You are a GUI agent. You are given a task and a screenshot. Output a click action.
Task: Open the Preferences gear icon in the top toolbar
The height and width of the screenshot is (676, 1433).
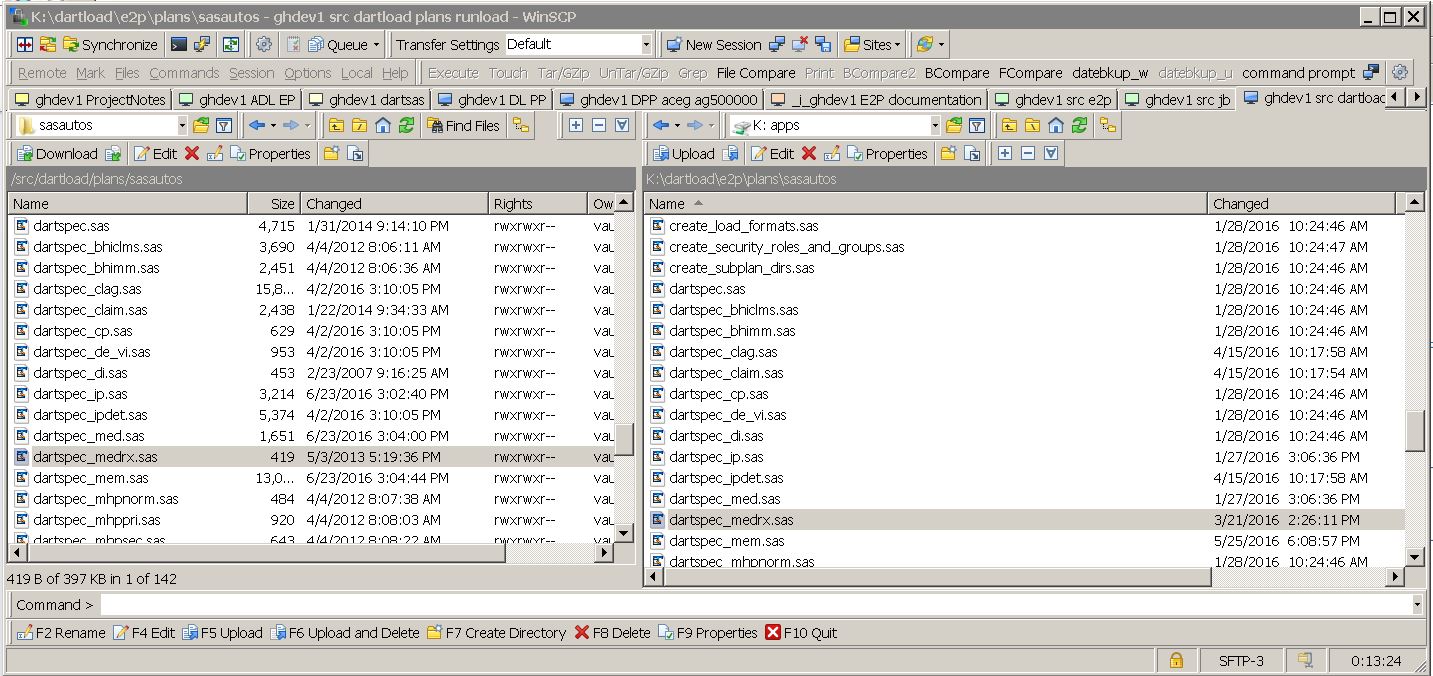264,45
